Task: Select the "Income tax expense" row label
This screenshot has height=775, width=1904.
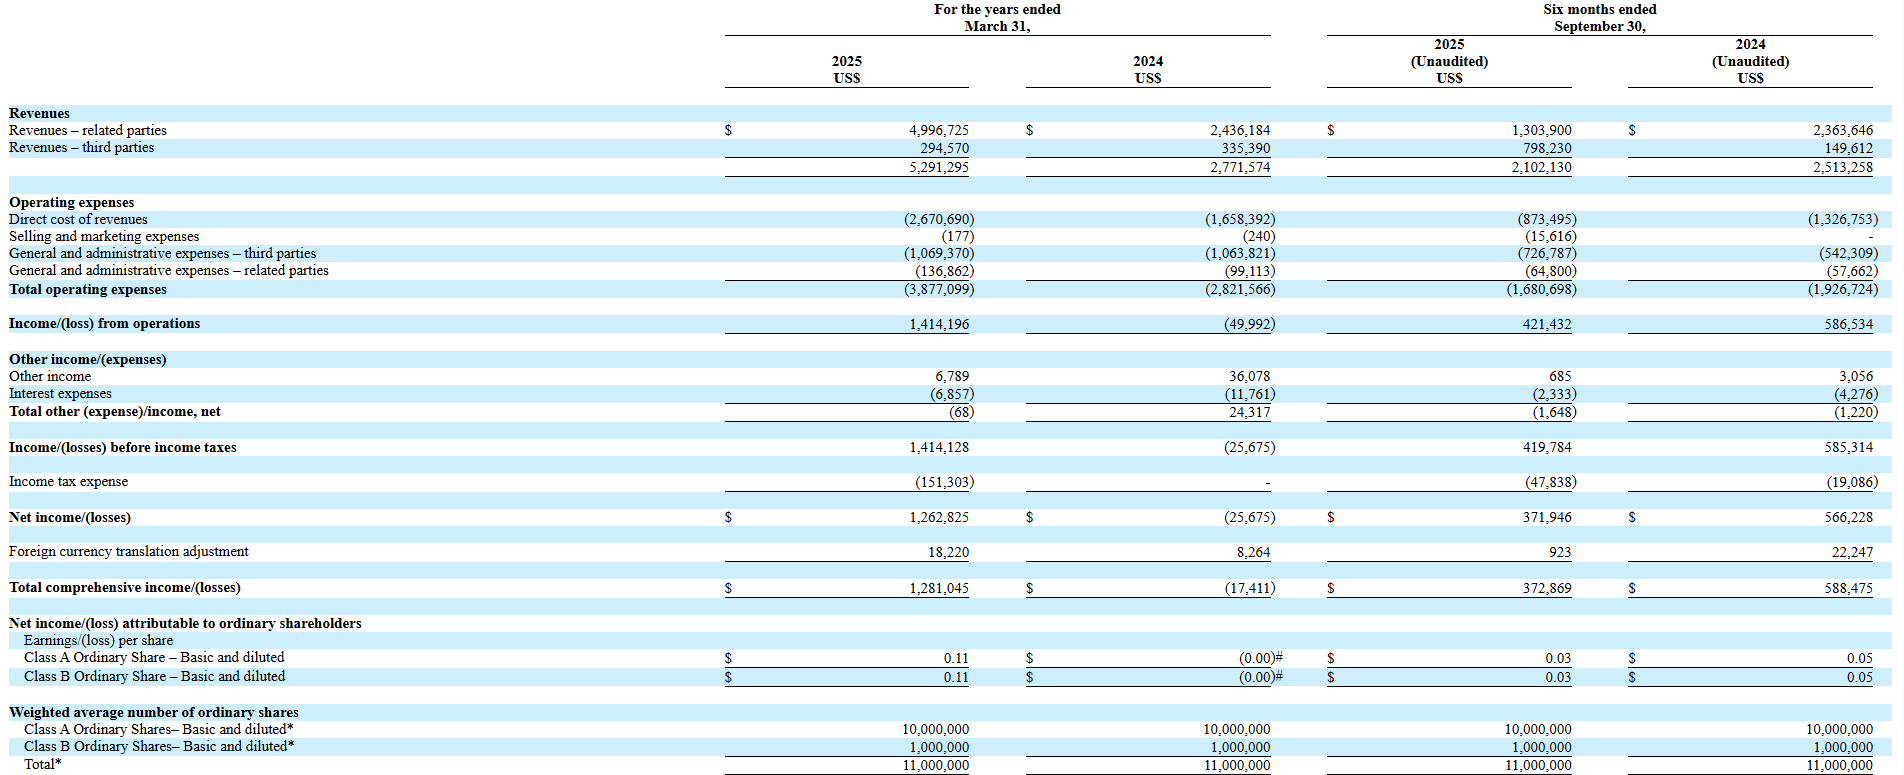Action: pyautogui.click(x=68, y=482)
